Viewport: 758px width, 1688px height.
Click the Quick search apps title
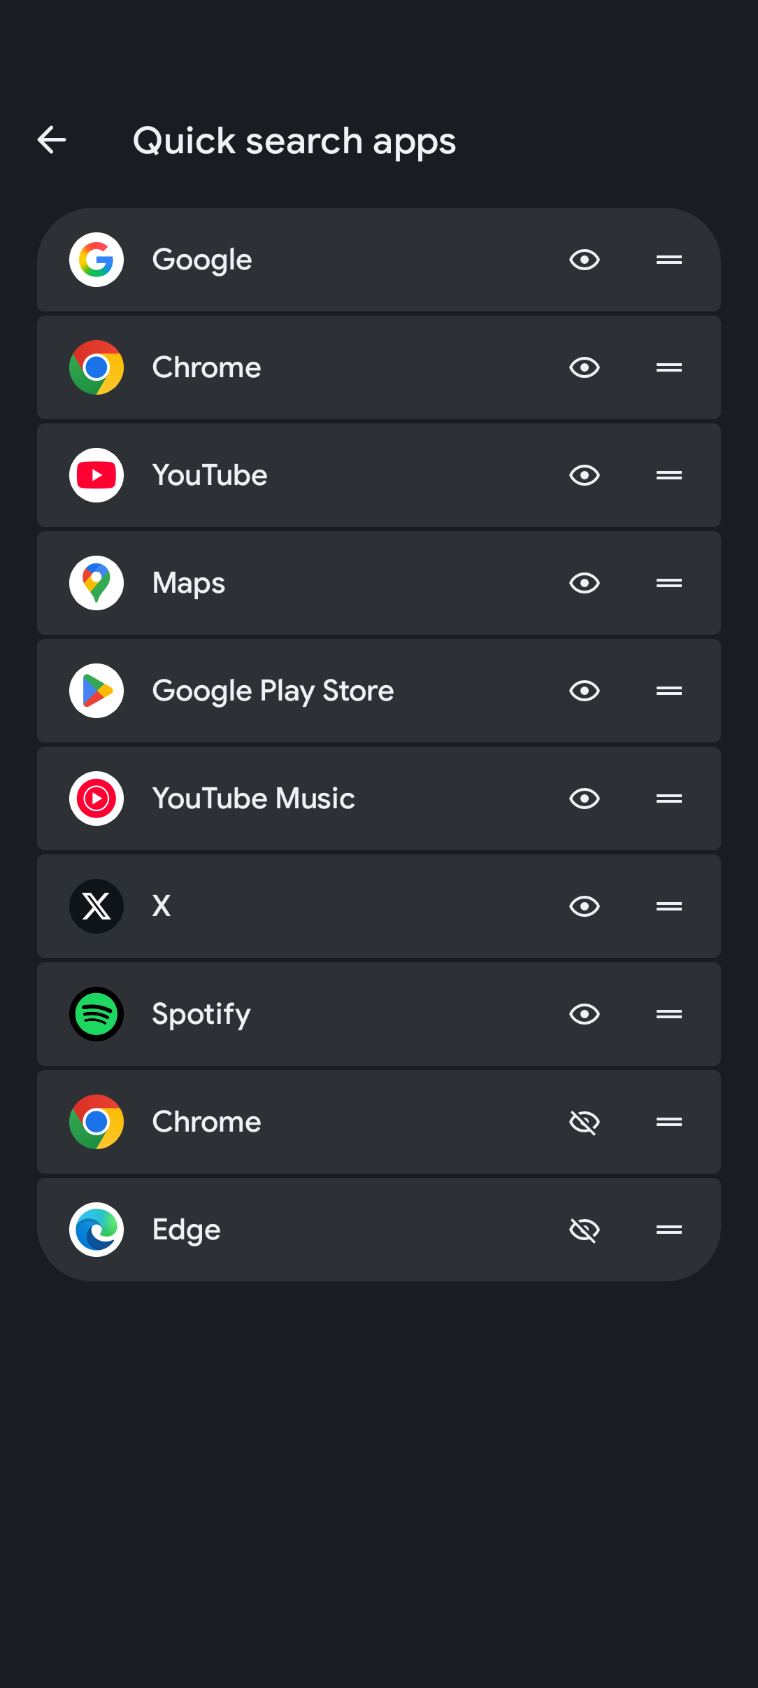click(294, 141)
